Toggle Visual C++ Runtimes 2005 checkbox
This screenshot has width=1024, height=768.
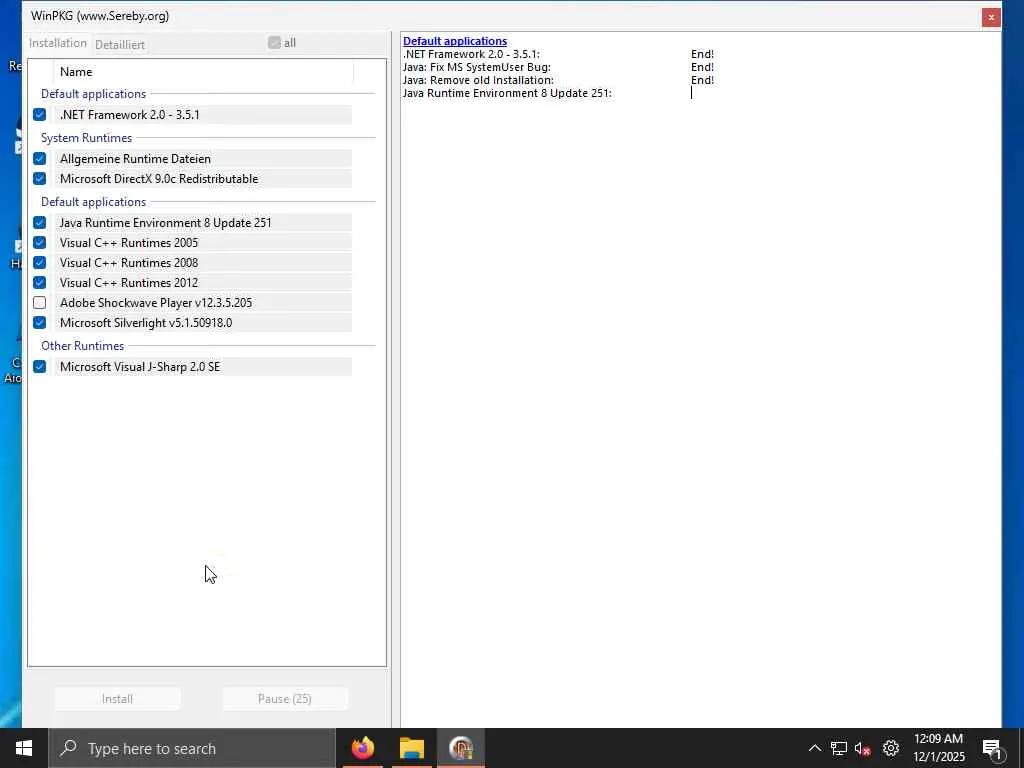coord(40,243)
